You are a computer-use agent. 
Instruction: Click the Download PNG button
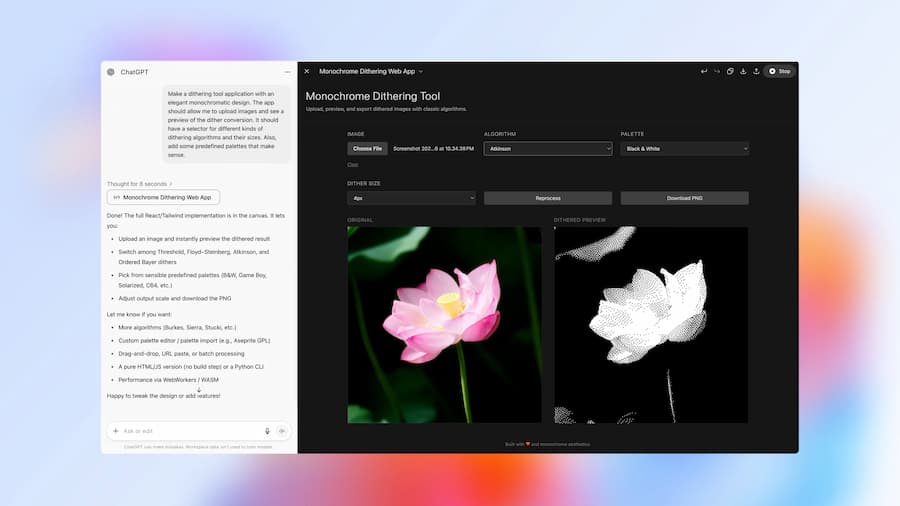684,198
